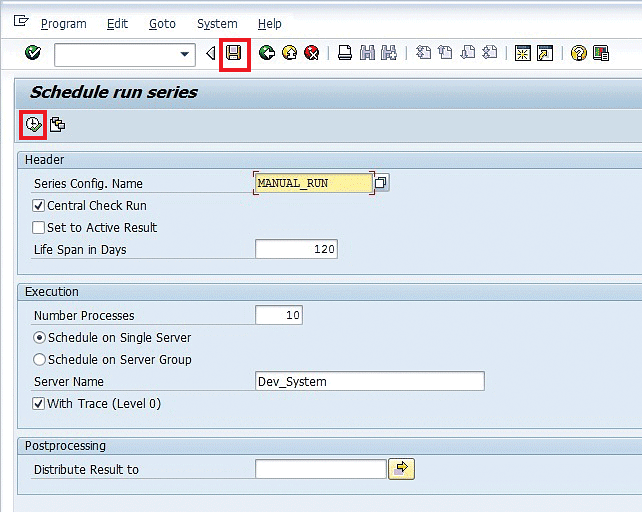The image size is (642, 512).
Task: Click the Life Span in Days field
Action: [296, 249]
